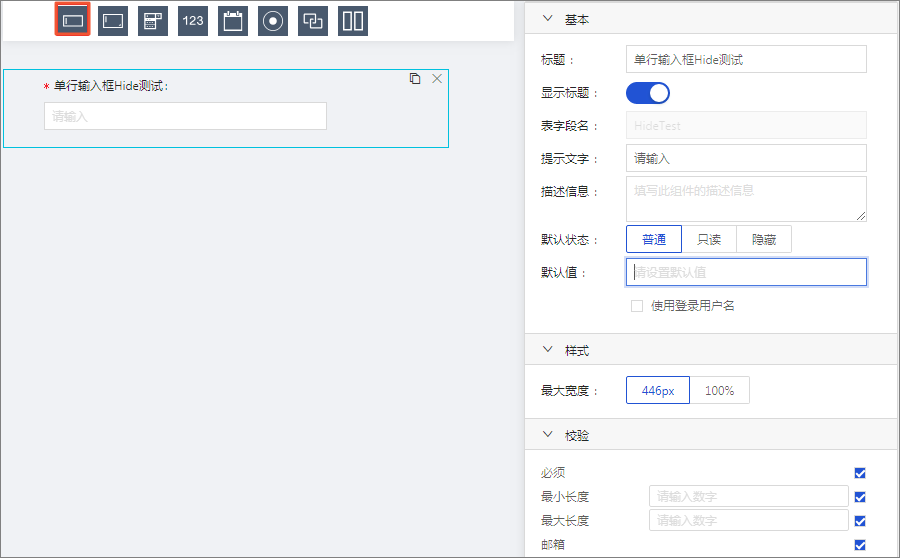Toggle the 显示标题 switch
Image resolution: width=900 pixels, height=558 pixels.
coord(648,93)
